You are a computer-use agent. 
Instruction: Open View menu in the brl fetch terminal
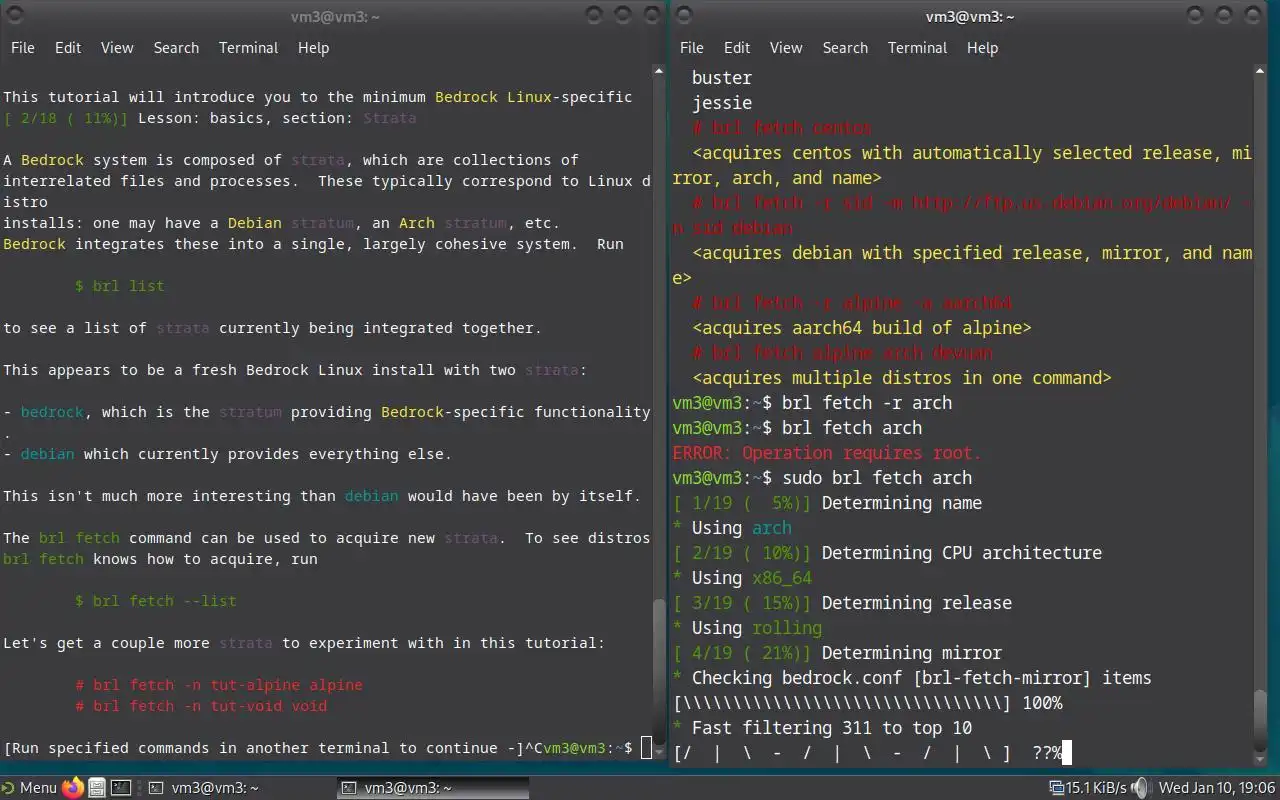[786, 48]
